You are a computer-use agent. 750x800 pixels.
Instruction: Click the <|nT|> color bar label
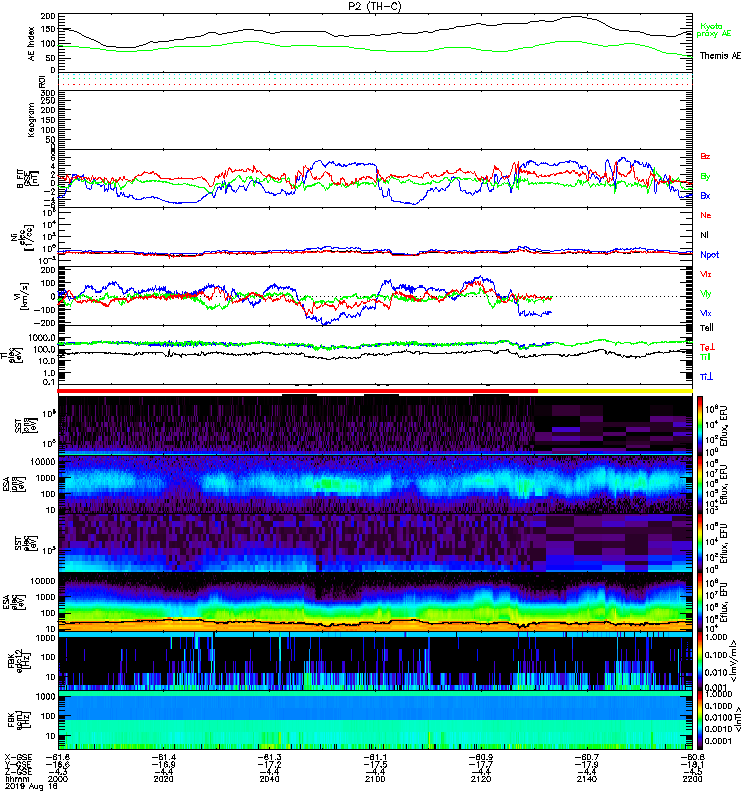pos(738,720)
